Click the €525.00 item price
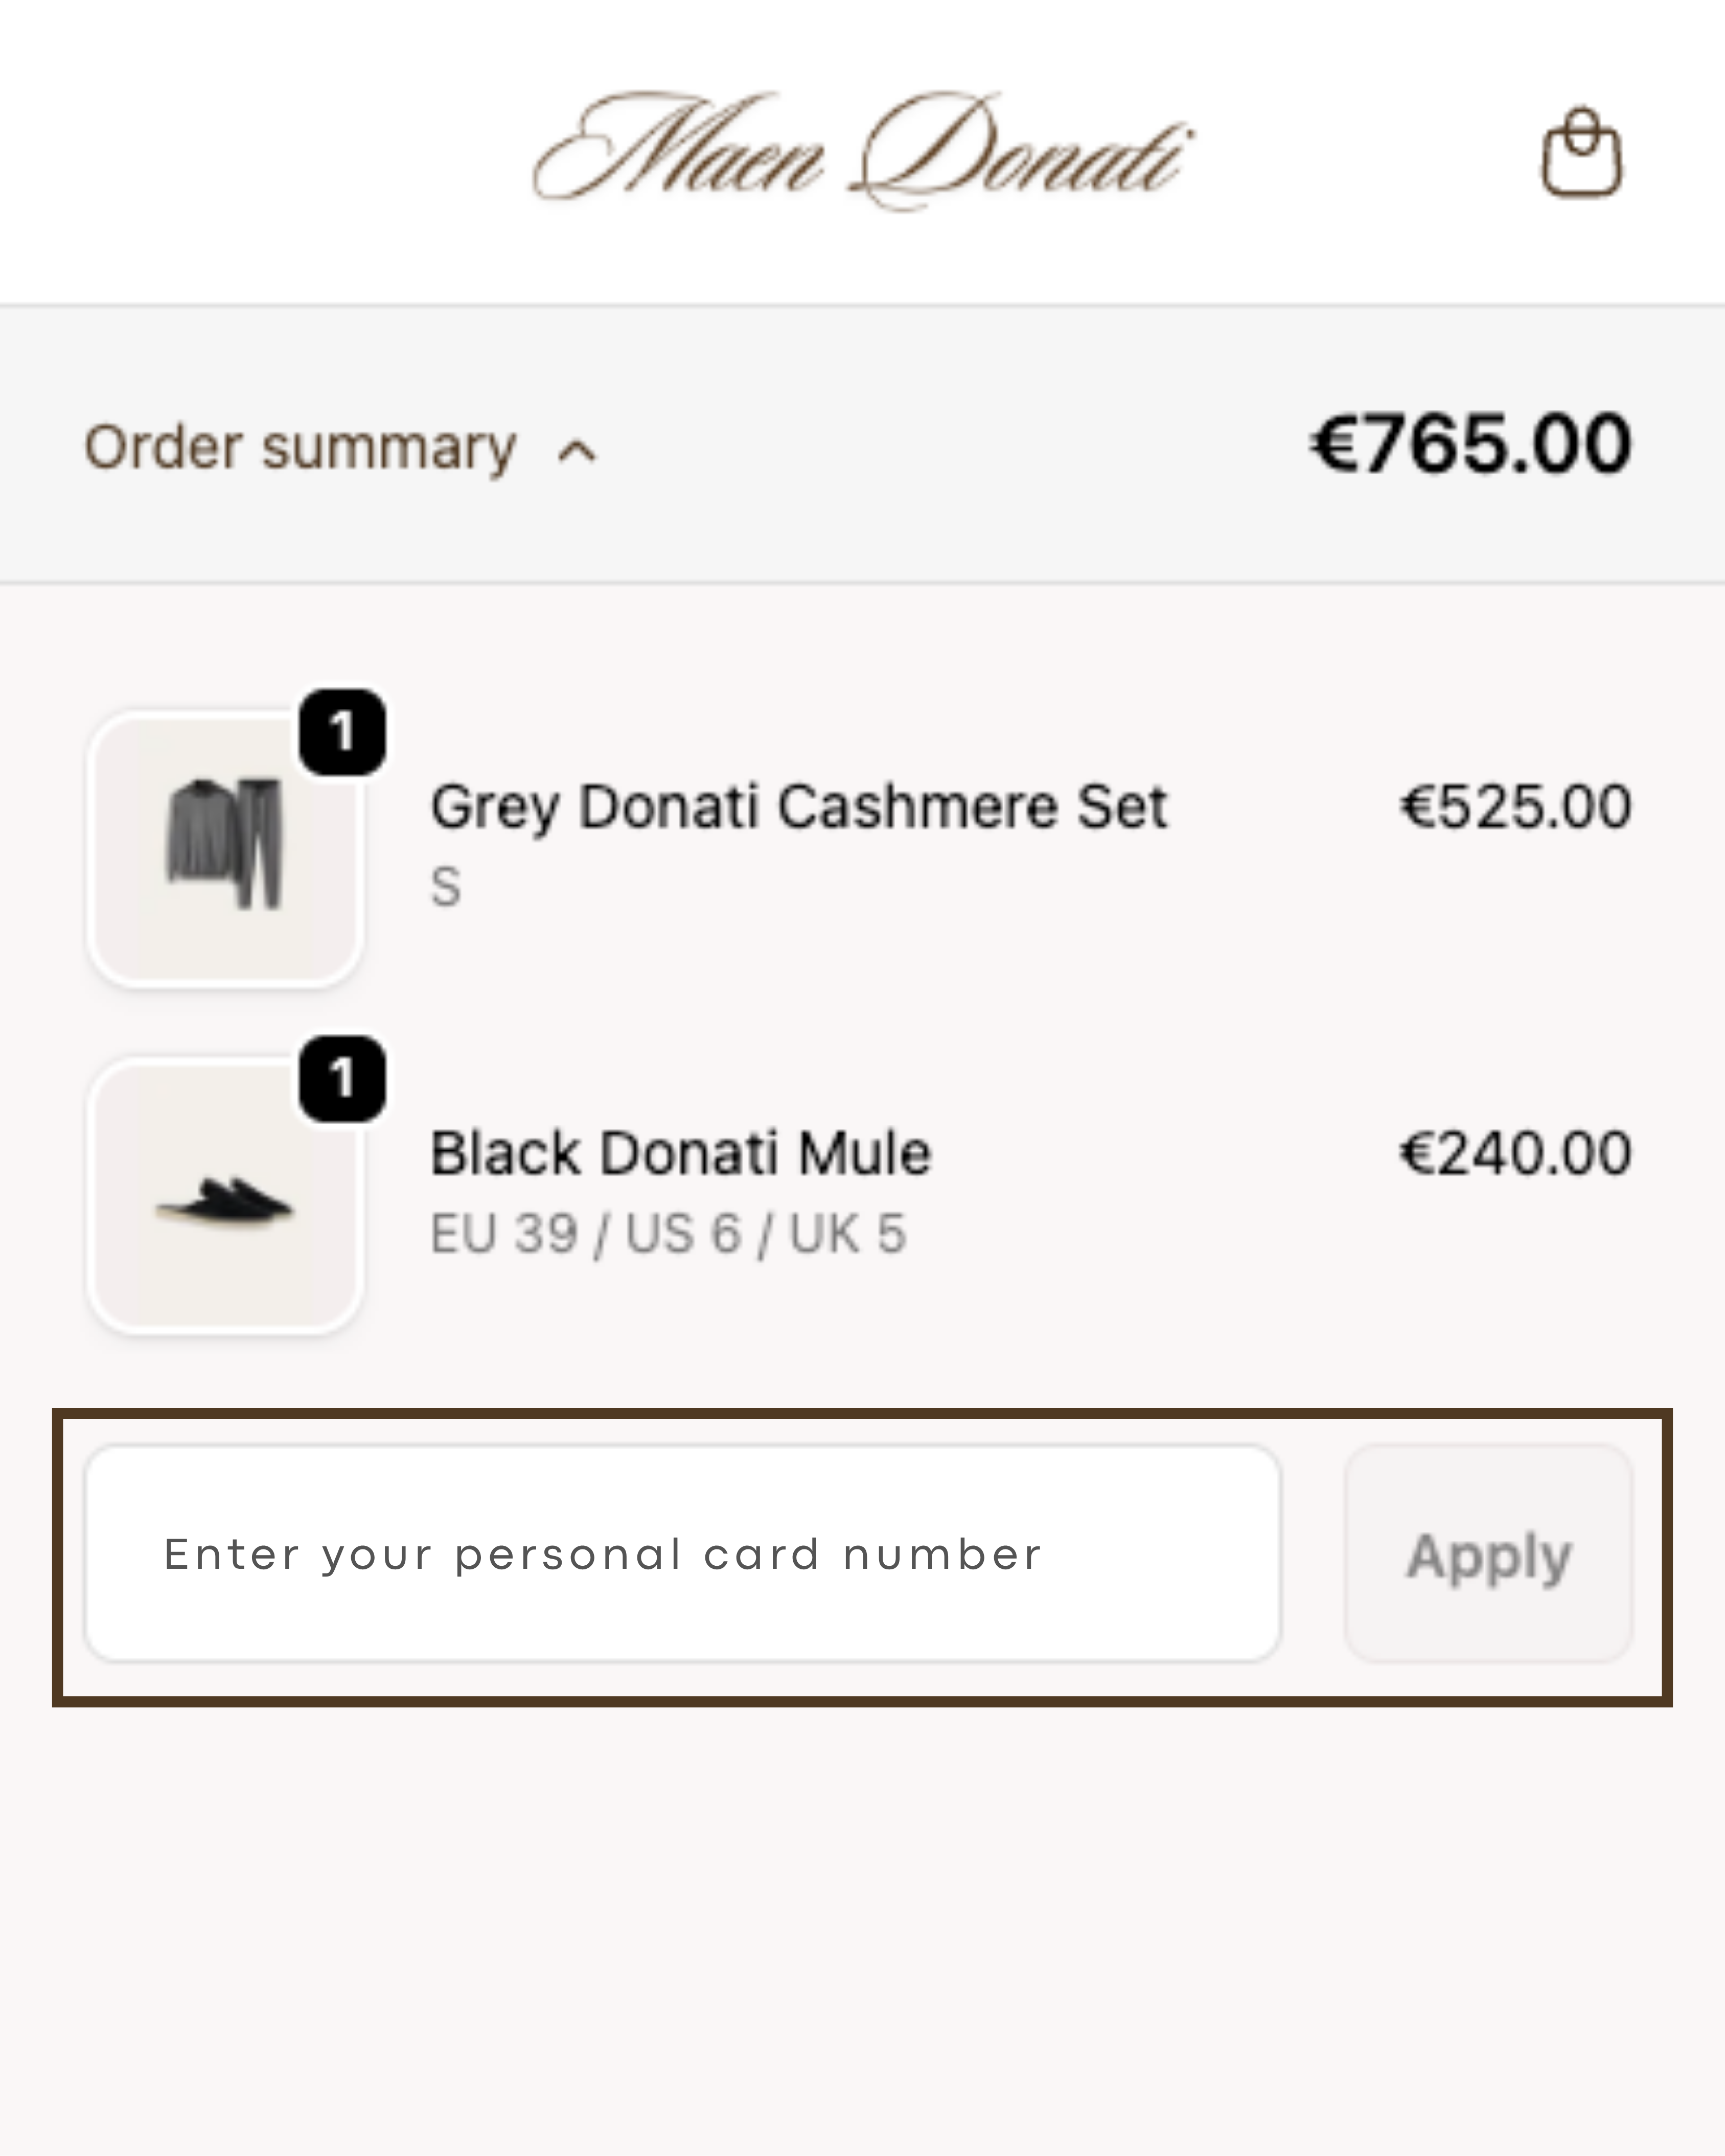The image size is (1725, 2156). tap(1515, 806)
